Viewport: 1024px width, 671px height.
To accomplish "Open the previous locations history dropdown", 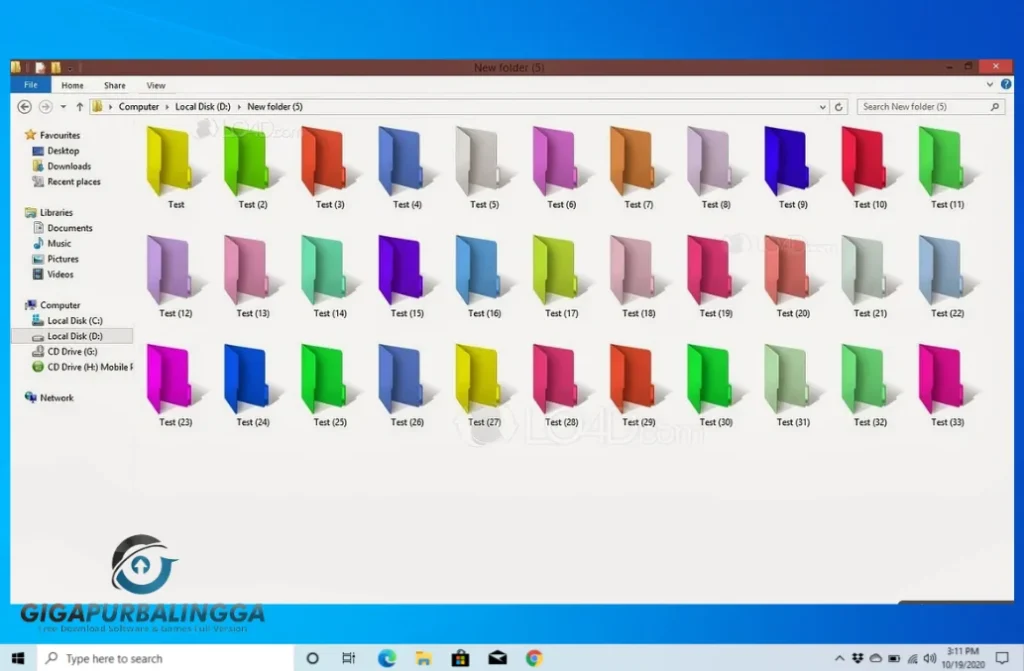I will pyautogui.click(x=822, y=106).
